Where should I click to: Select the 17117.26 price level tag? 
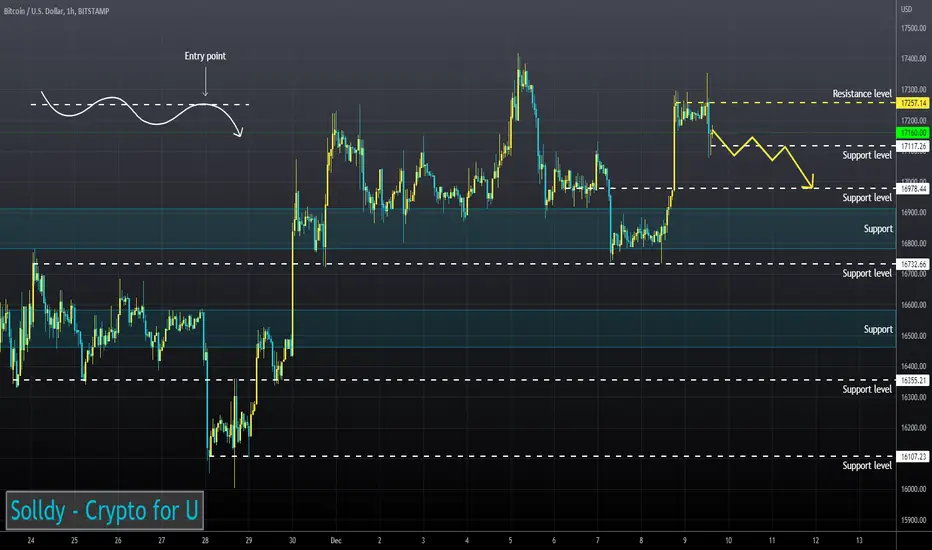pos(913,146)
